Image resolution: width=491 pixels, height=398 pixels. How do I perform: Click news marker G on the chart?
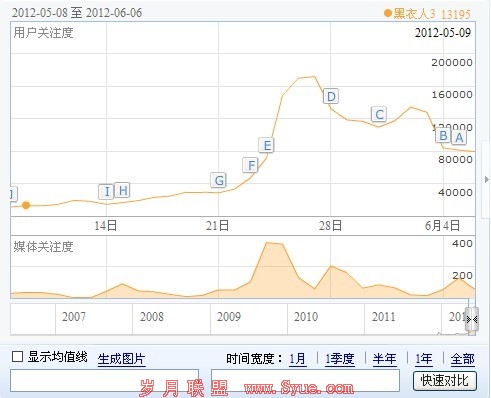(219, 180)
